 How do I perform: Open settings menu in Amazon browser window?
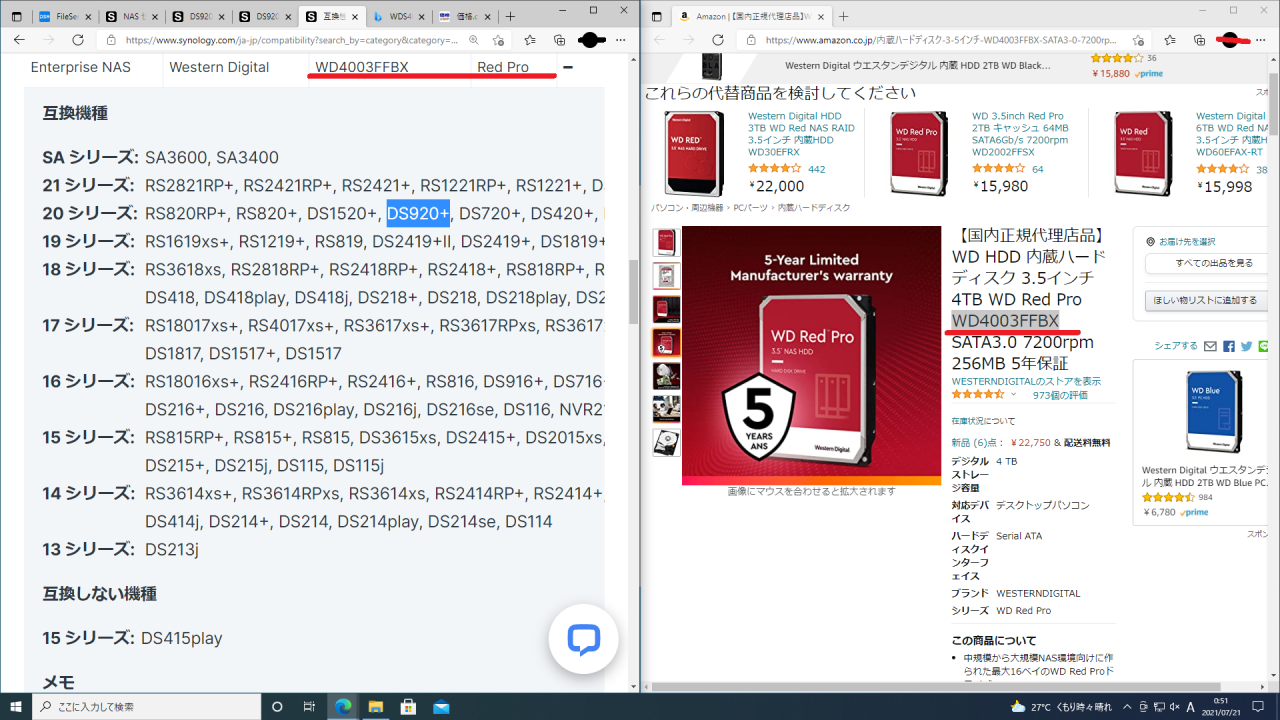pyautogui.click(x=1261, y=40)
